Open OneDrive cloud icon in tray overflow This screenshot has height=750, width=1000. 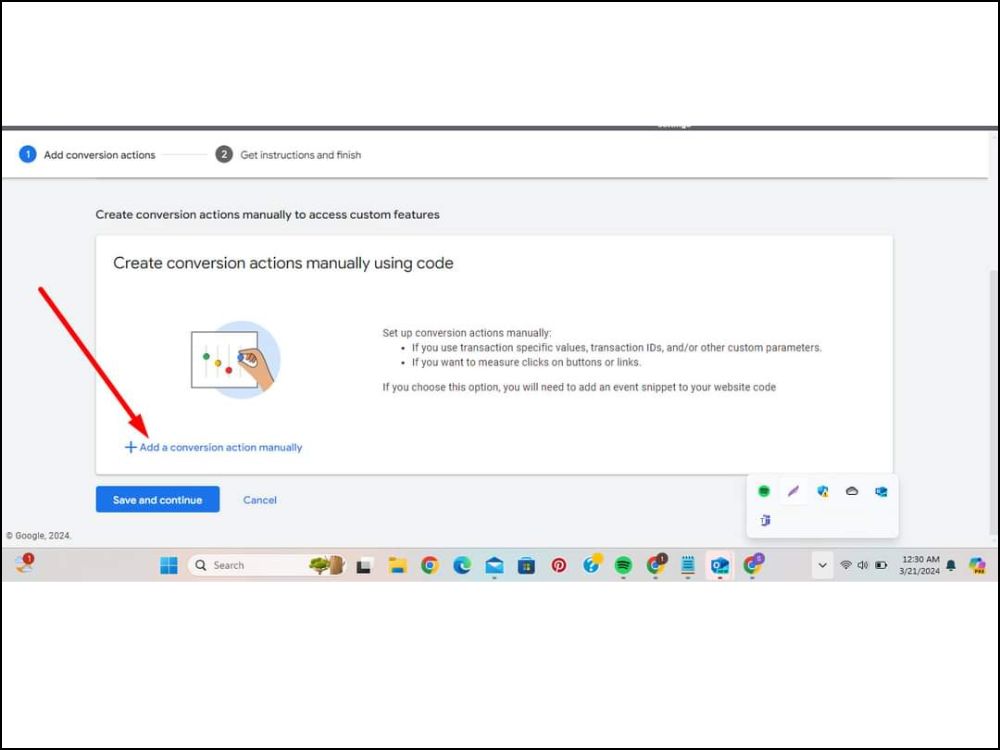click(x=852, y=491)
